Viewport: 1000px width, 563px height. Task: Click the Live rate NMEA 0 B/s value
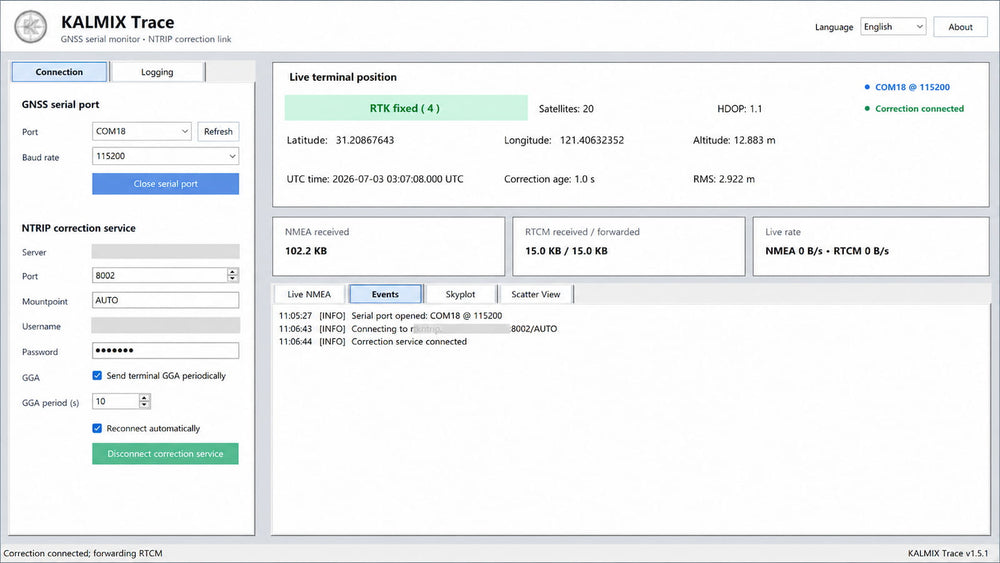(x=827, y=251)
